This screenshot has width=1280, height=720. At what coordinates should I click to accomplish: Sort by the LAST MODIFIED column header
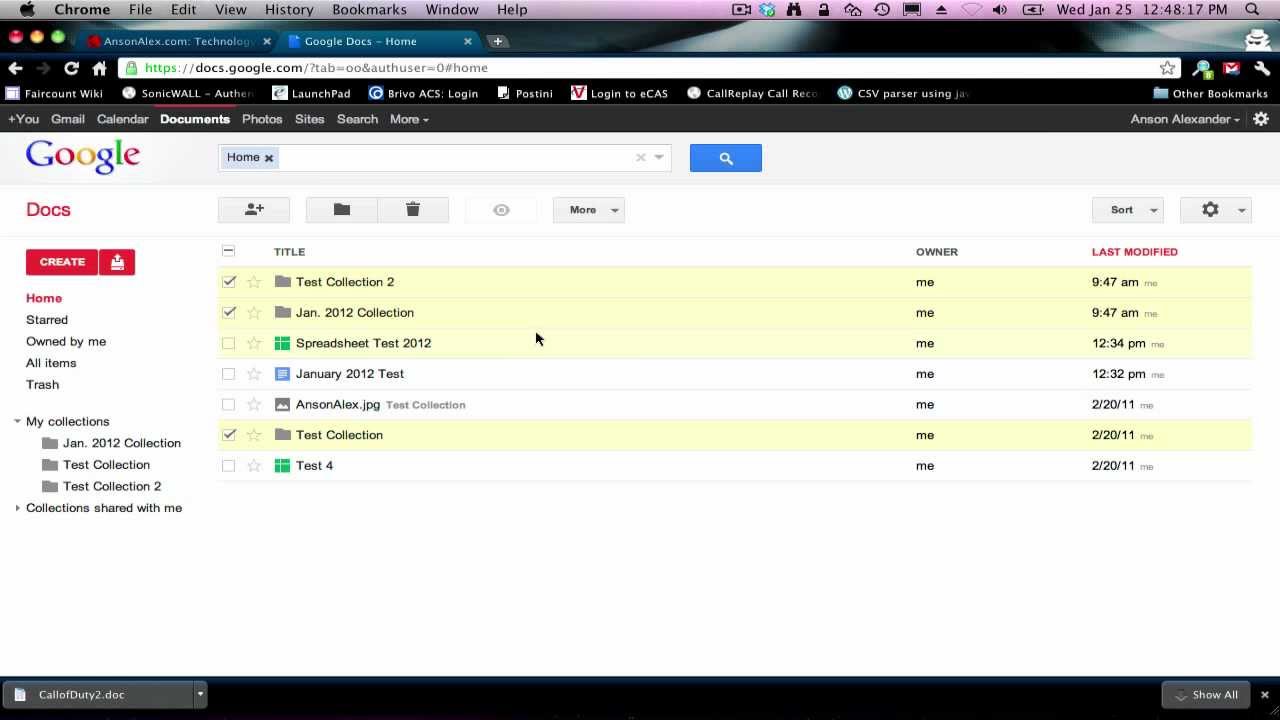pos(1134,252)
